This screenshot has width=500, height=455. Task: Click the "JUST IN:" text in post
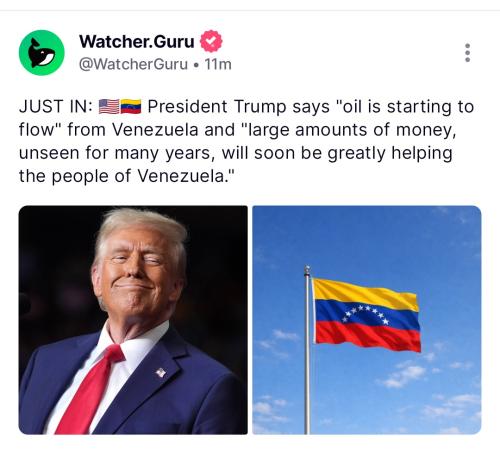(56, 107)
